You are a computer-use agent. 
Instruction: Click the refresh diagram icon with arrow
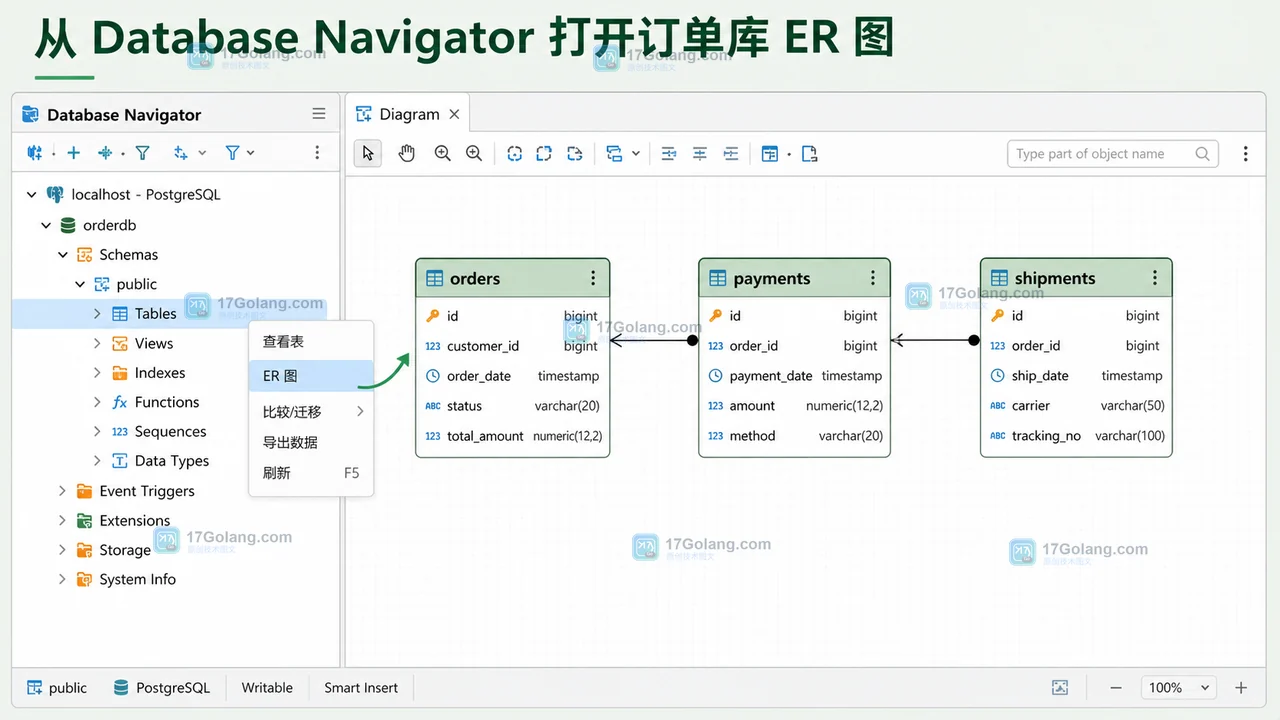[574, 153]
